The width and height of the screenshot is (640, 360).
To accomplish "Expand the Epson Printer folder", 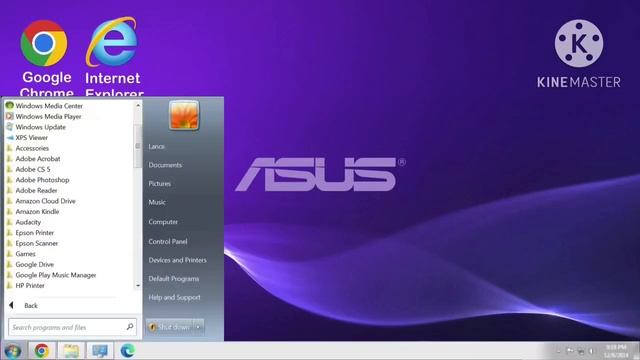I will [x=31, y=233].
